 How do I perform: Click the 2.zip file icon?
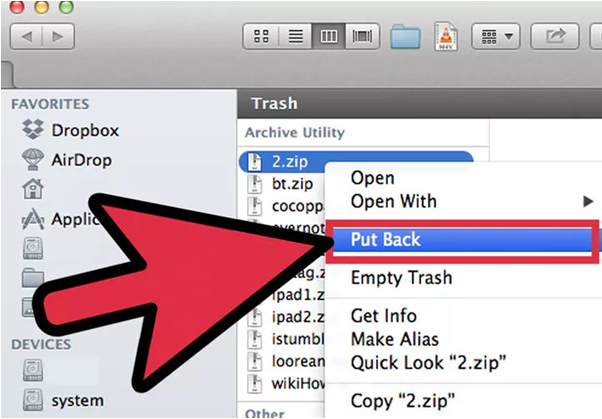coord(254,161)
